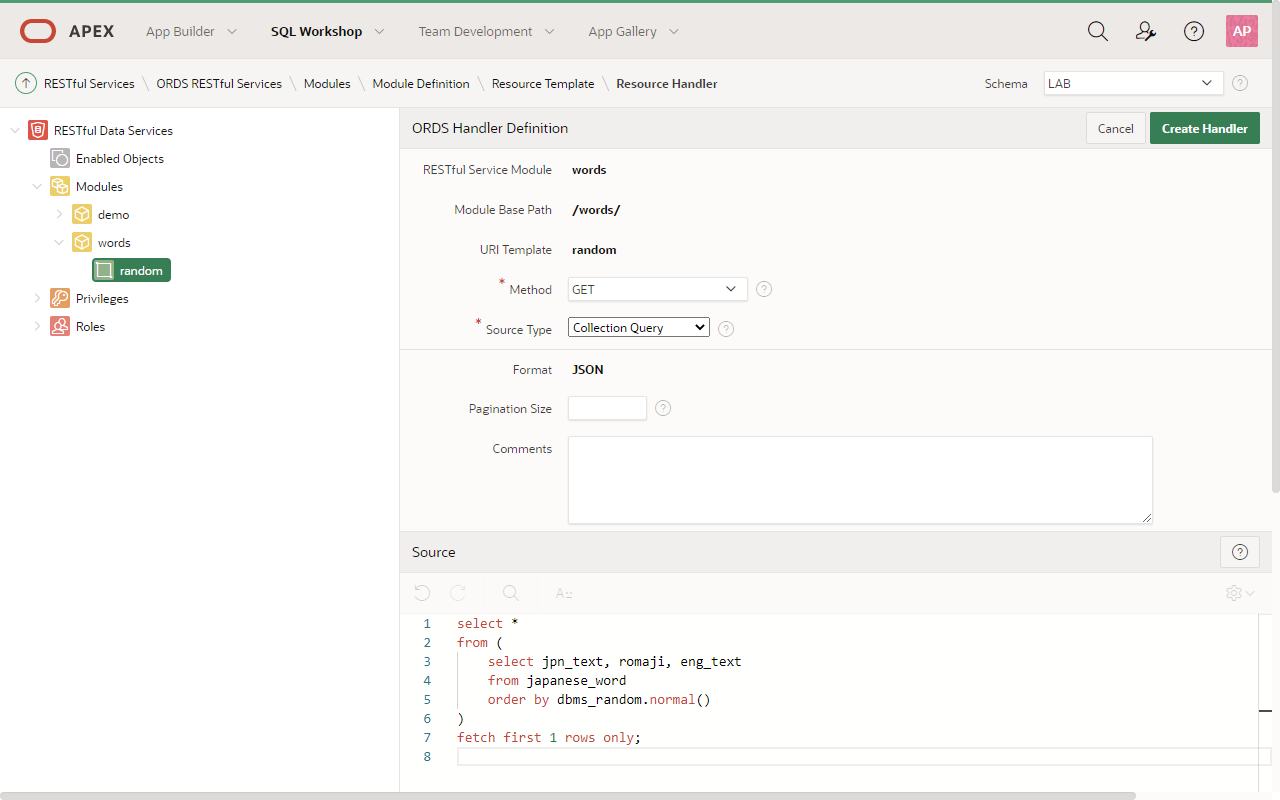Click the Privileges key icon
1280x800 pixels.
60,298
